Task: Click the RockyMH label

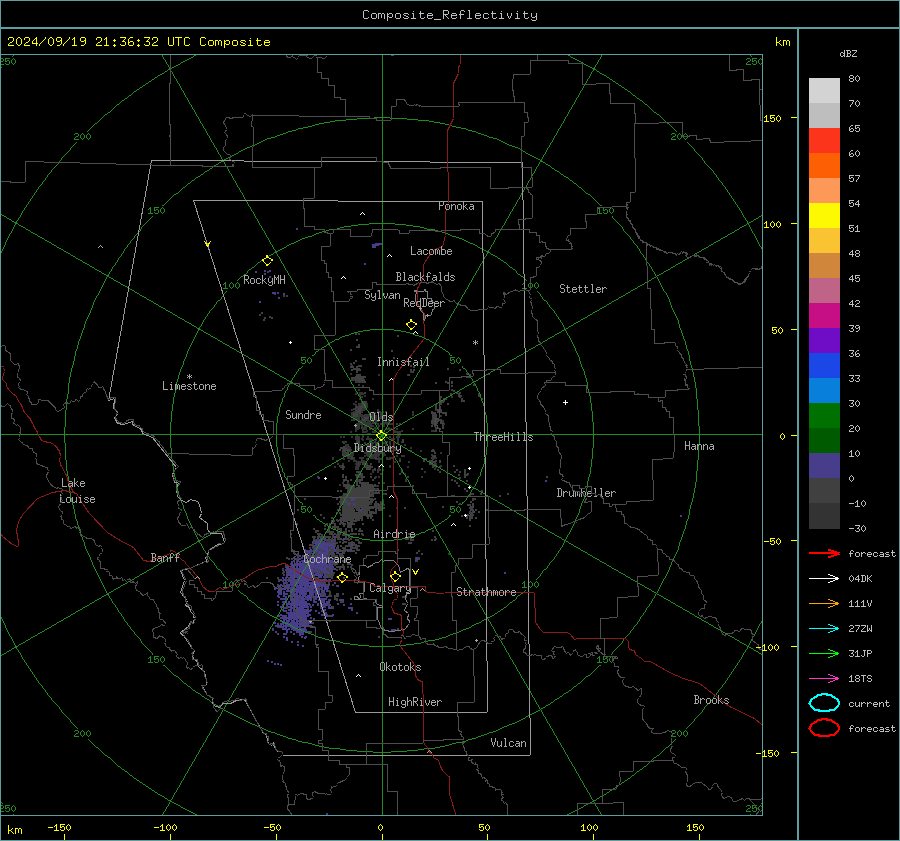Action: click(x=264, y=280)
